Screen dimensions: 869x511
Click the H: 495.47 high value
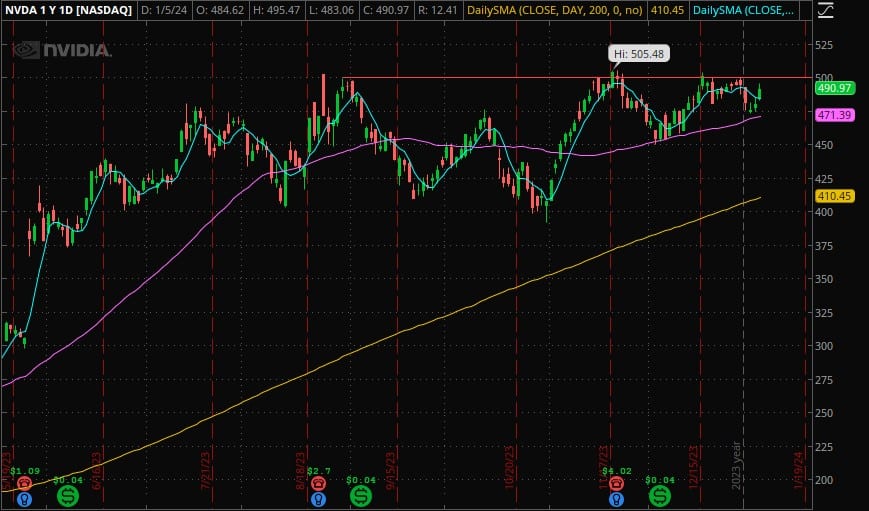click(277, 10)
